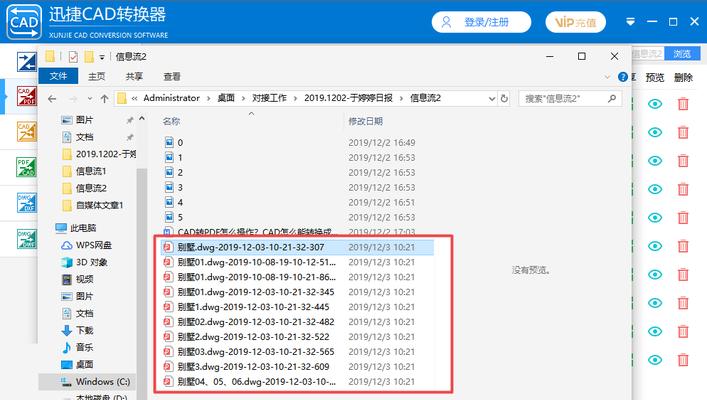Select the pinned 图片 in Quick access
The image size is (707, 400).
[x=84, y=120]
